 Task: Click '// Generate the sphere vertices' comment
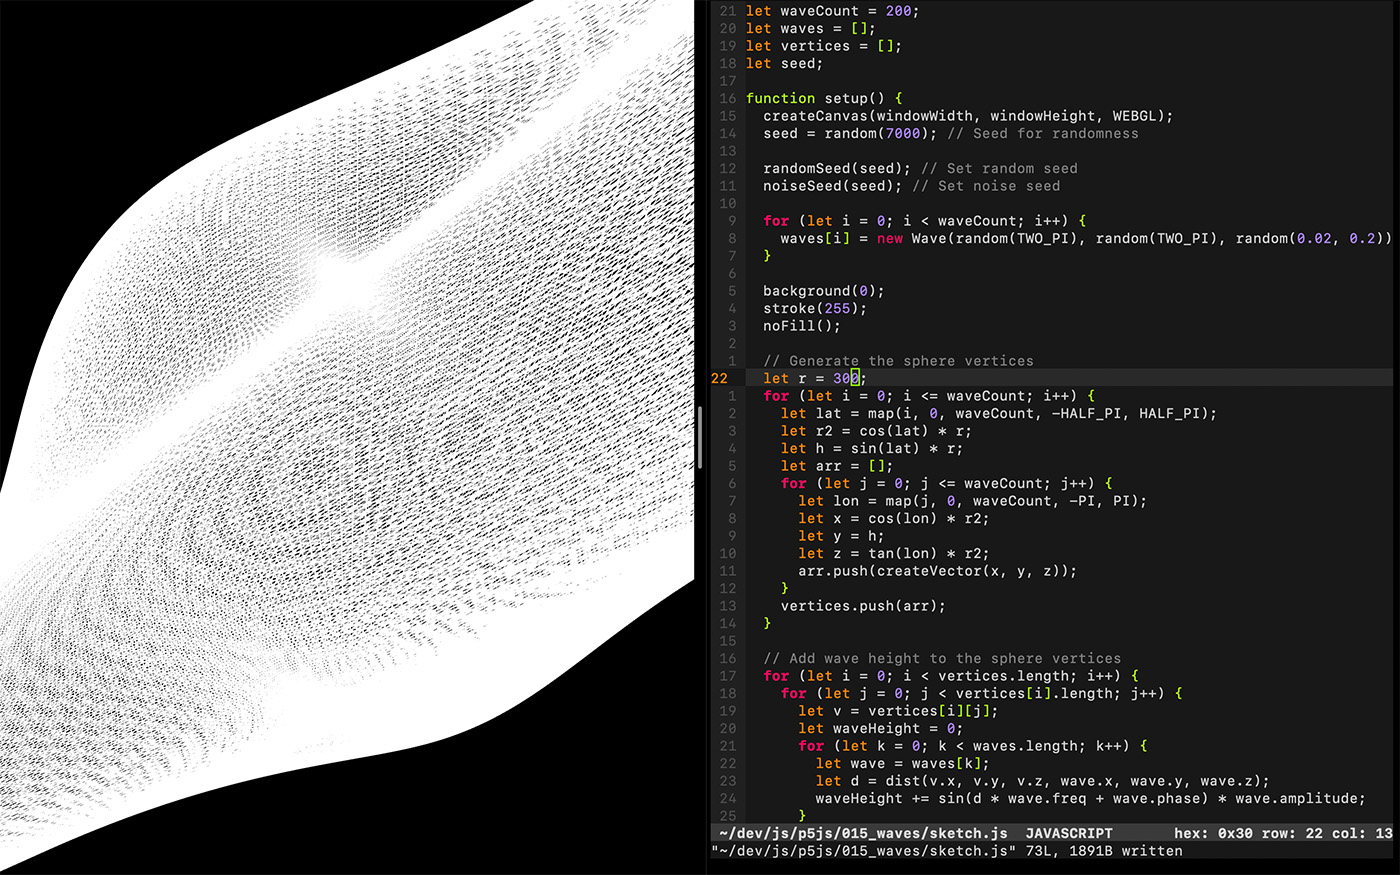898,361
